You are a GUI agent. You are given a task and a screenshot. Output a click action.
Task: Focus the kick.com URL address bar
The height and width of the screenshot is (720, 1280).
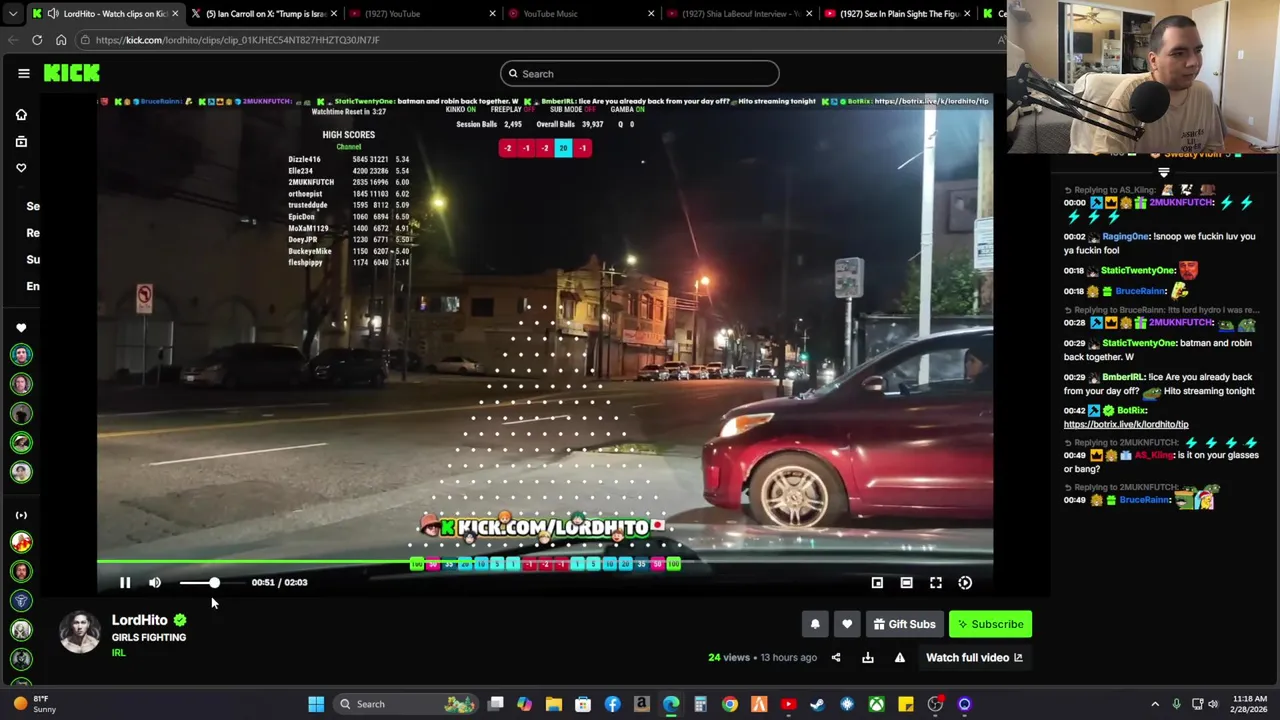pyautogui.click(x=540, y=40)
